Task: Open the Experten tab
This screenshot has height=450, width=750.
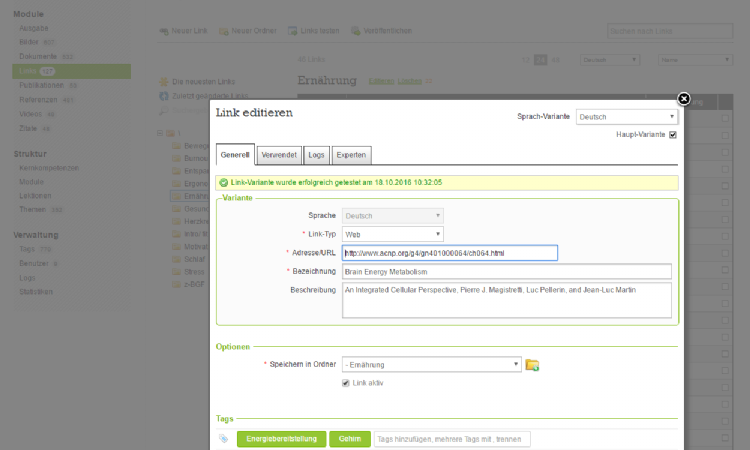Action: [x=351, y=155]
